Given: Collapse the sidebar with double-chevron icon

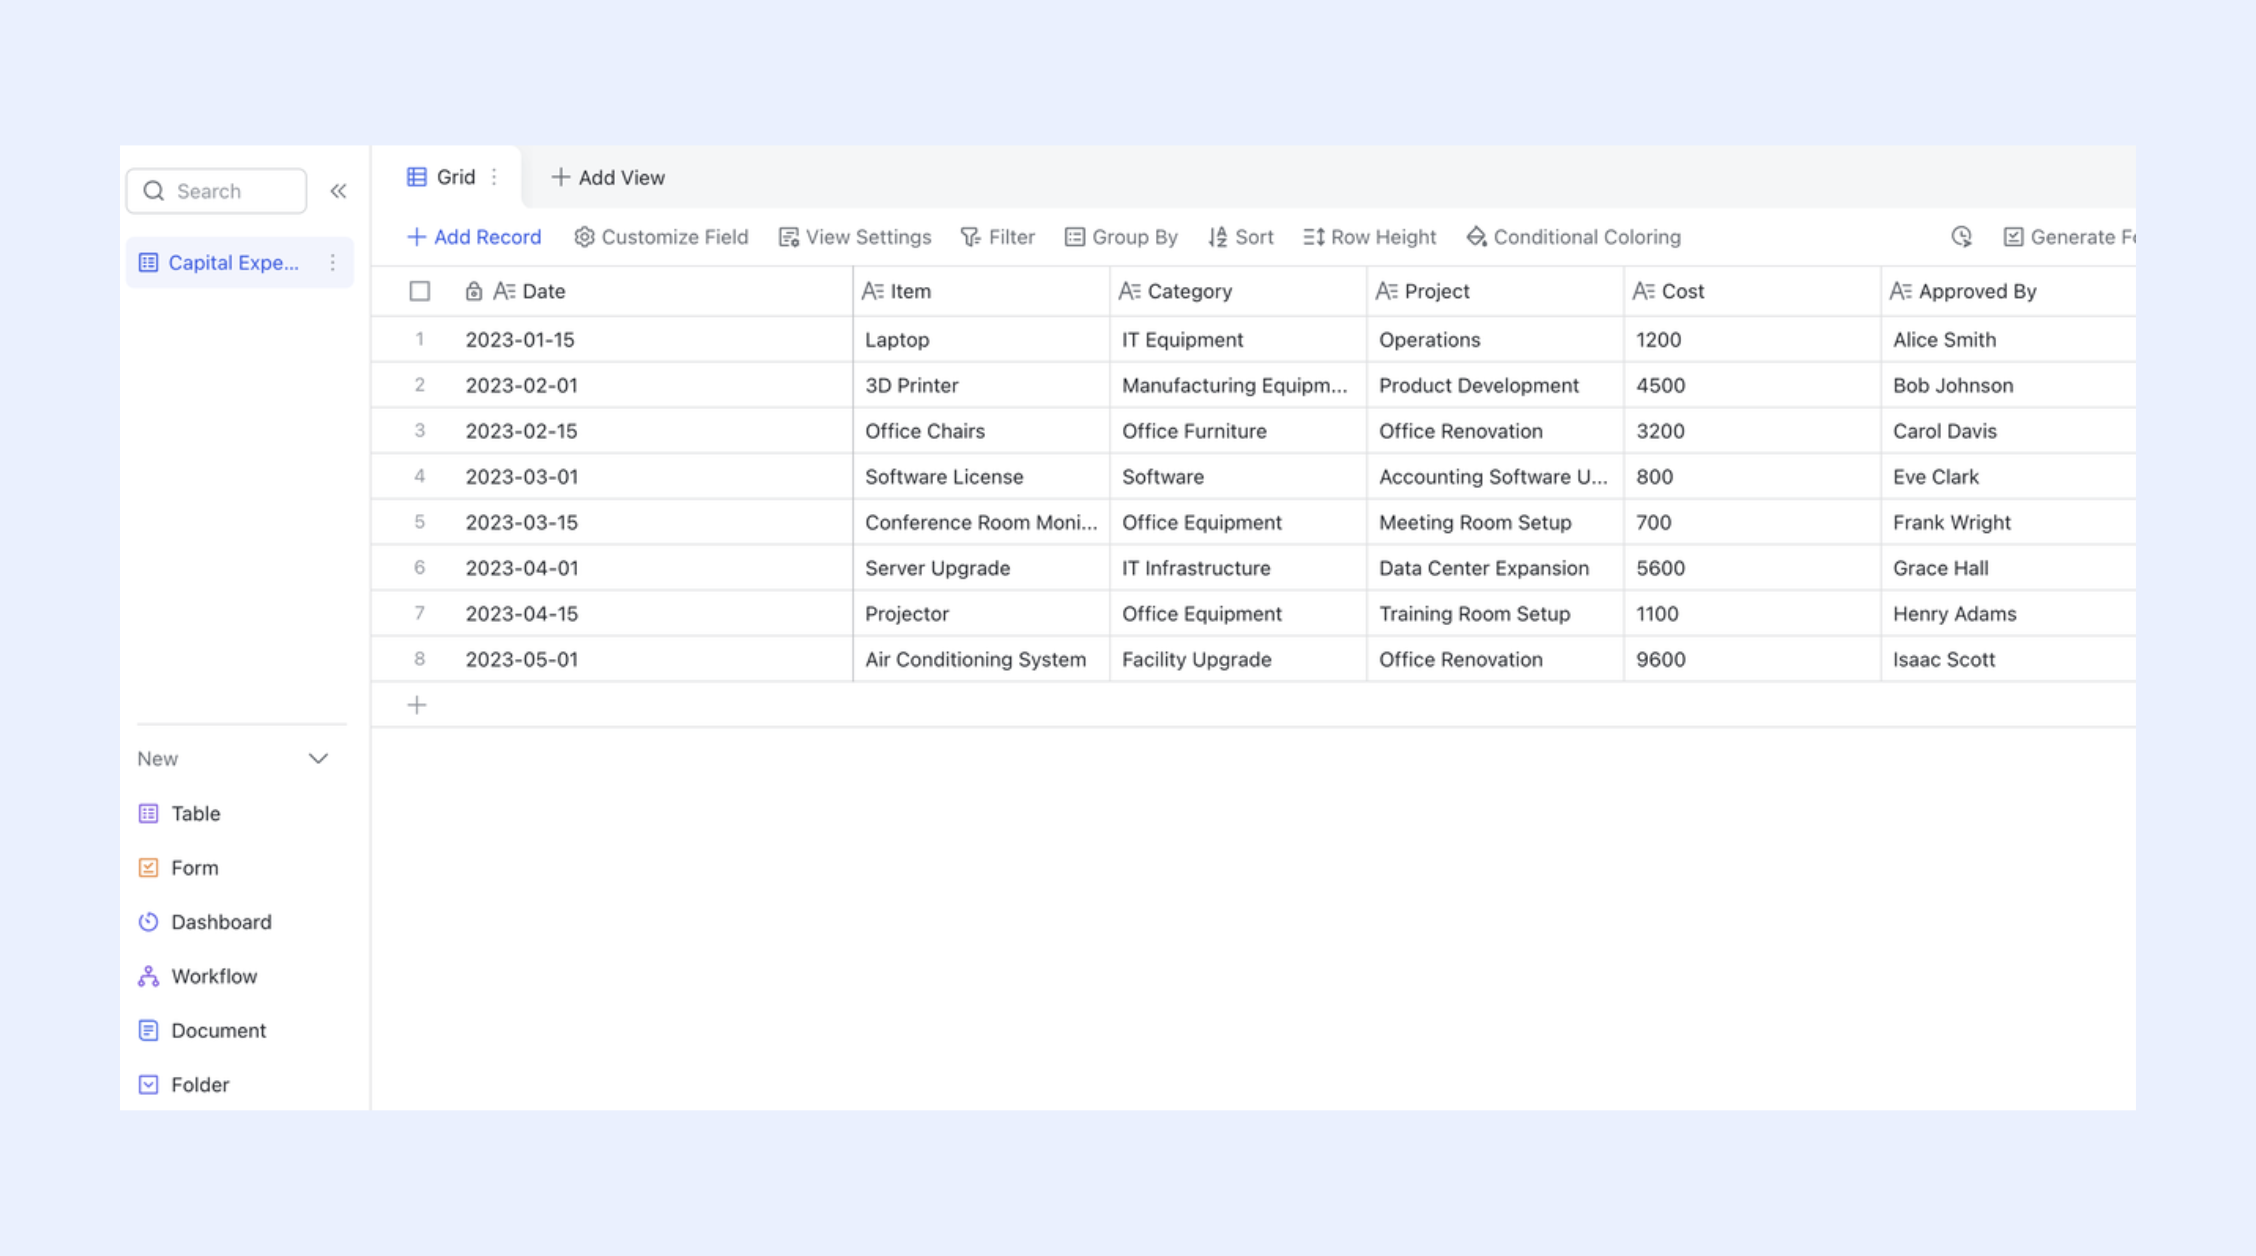Looking at the screenshot, I should (x=338, y=191).
